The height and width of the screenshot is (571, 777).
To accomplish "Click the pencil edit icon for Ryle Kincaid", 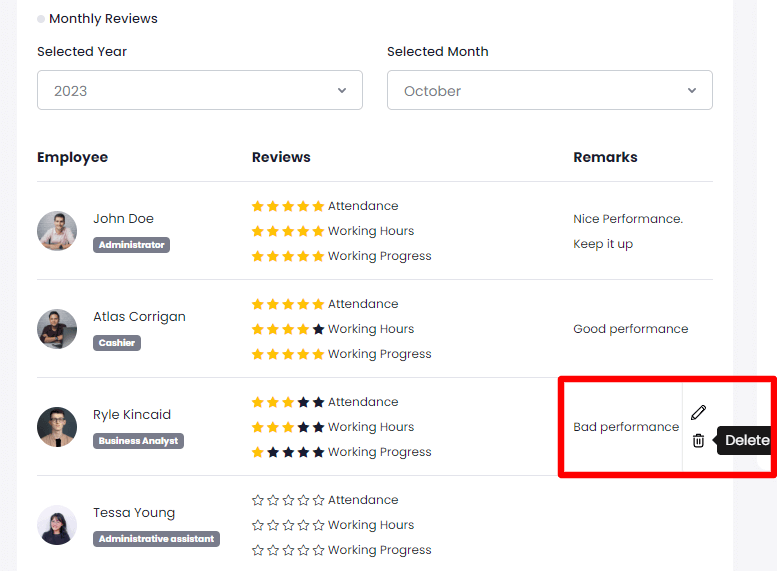I will point(698,412).
